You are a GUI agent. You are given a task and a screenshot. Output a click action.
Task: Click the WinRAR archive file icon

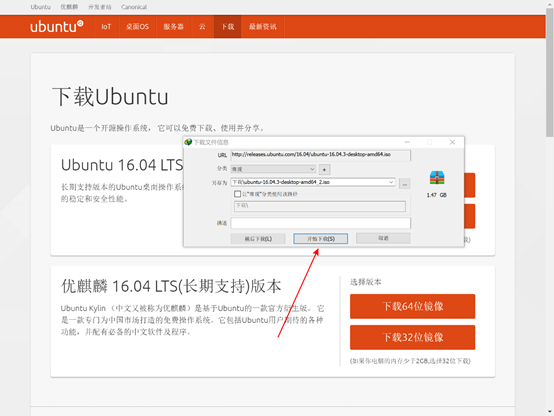[437, 177]
